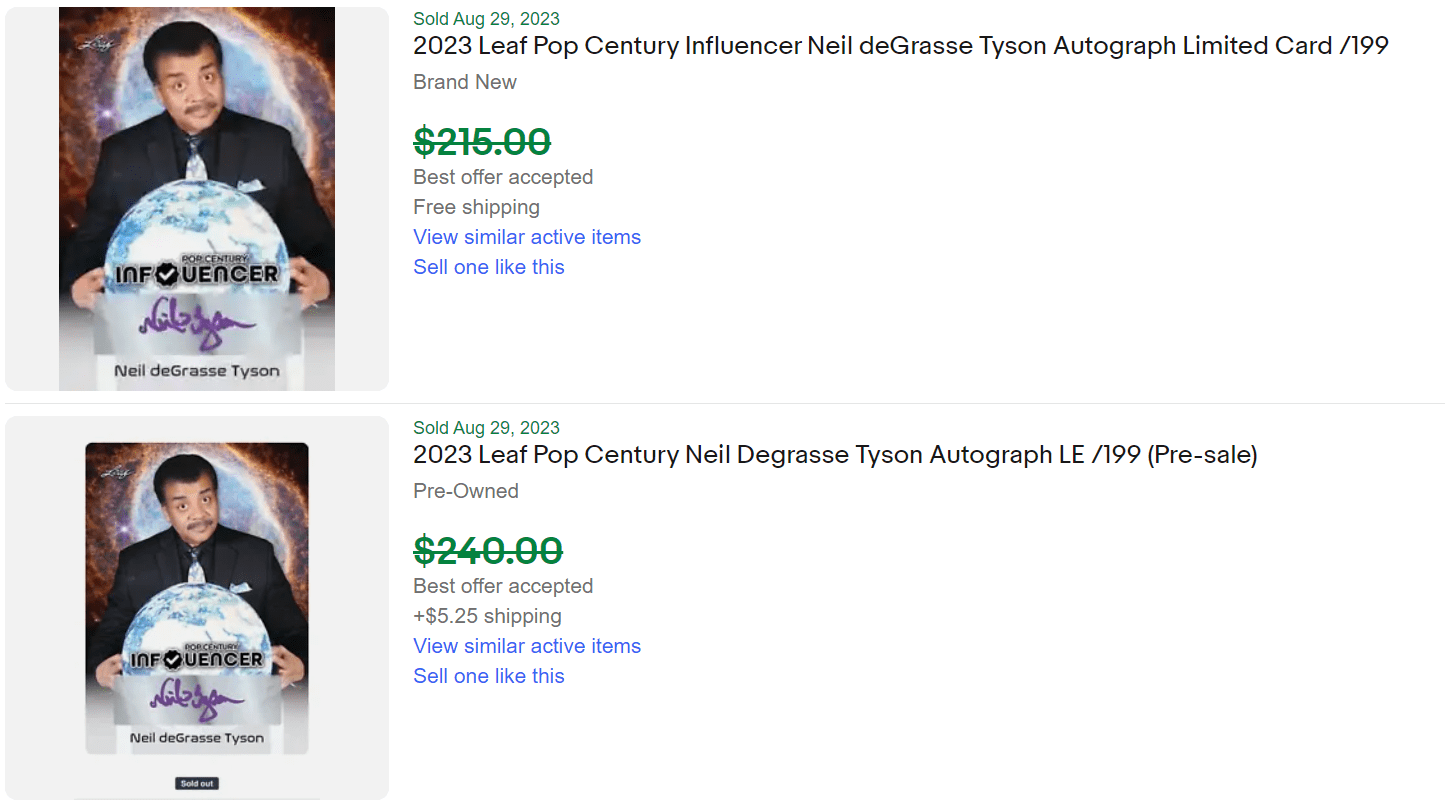Select the crossed-out $215.00 price

[x=482, y=141]
